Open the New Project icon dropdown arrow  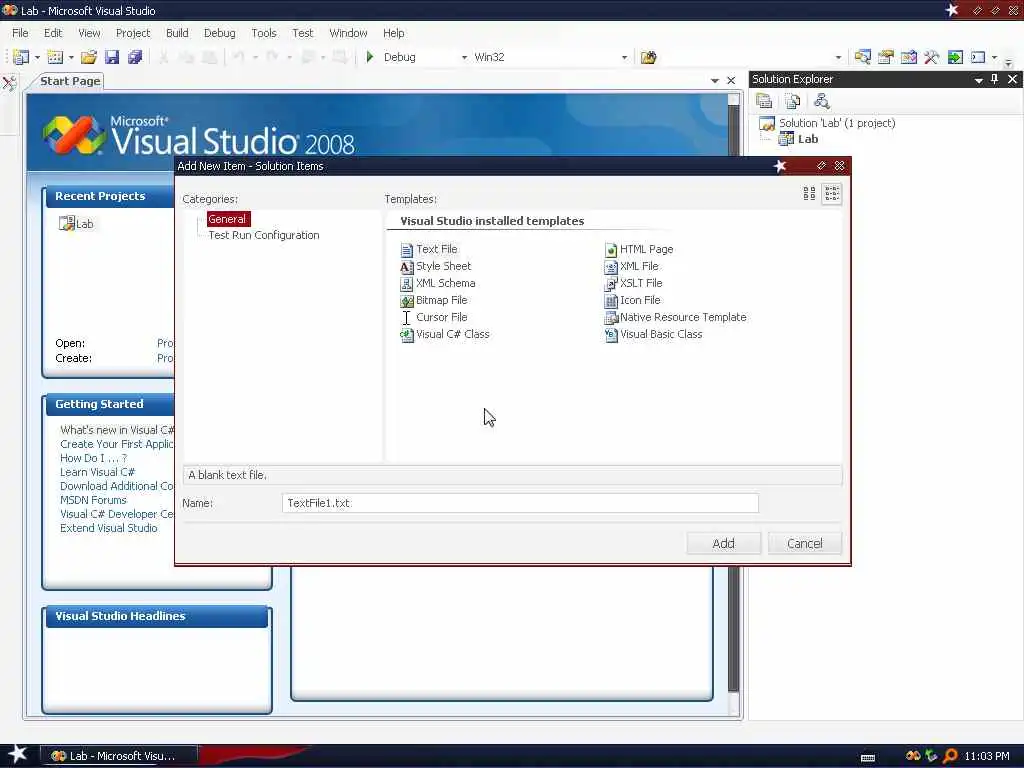coord(37,57)
